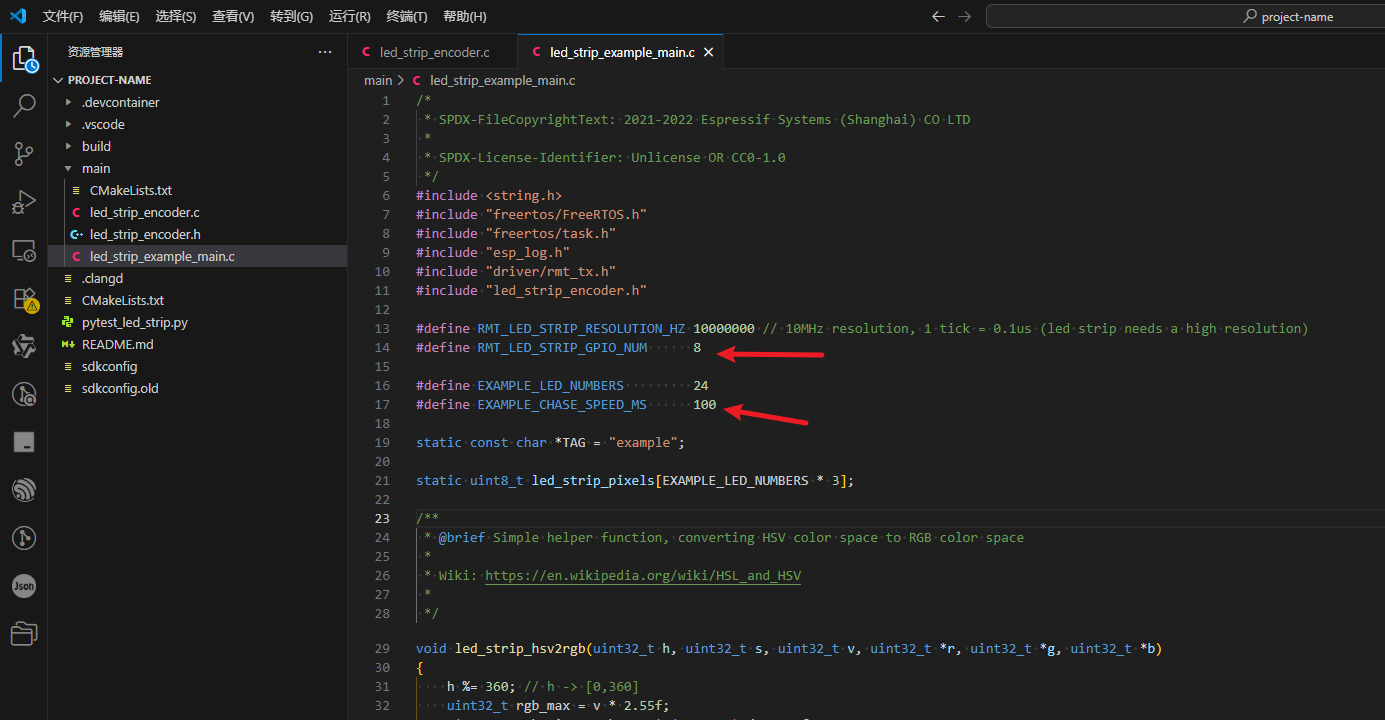This screenshot has height=720, width=1385.
Task: Open the explorer more actions ellipsis
Action: point(325,52)
